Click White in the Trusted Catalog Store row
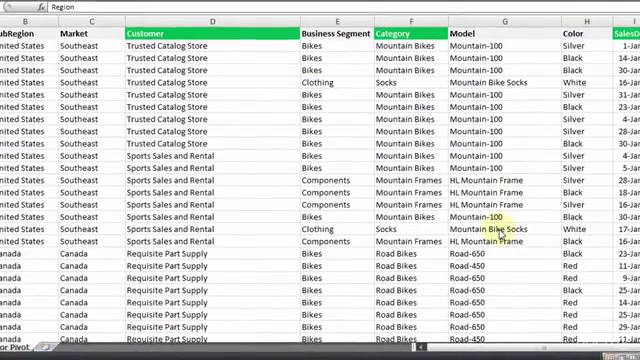 (x=574, y=82)
